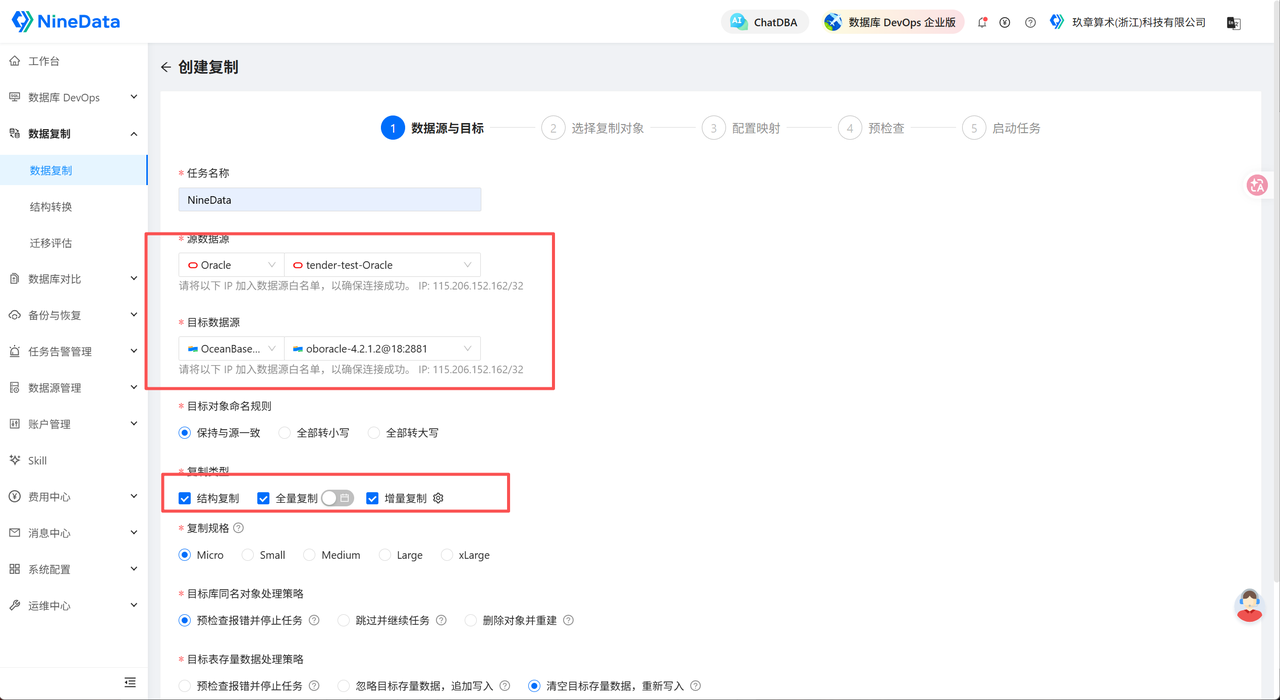Screen dimensions: 1280x700
Task: Open the oboracle-4.2.1.2 target dropdown
Action: click(x=382, y=349)
